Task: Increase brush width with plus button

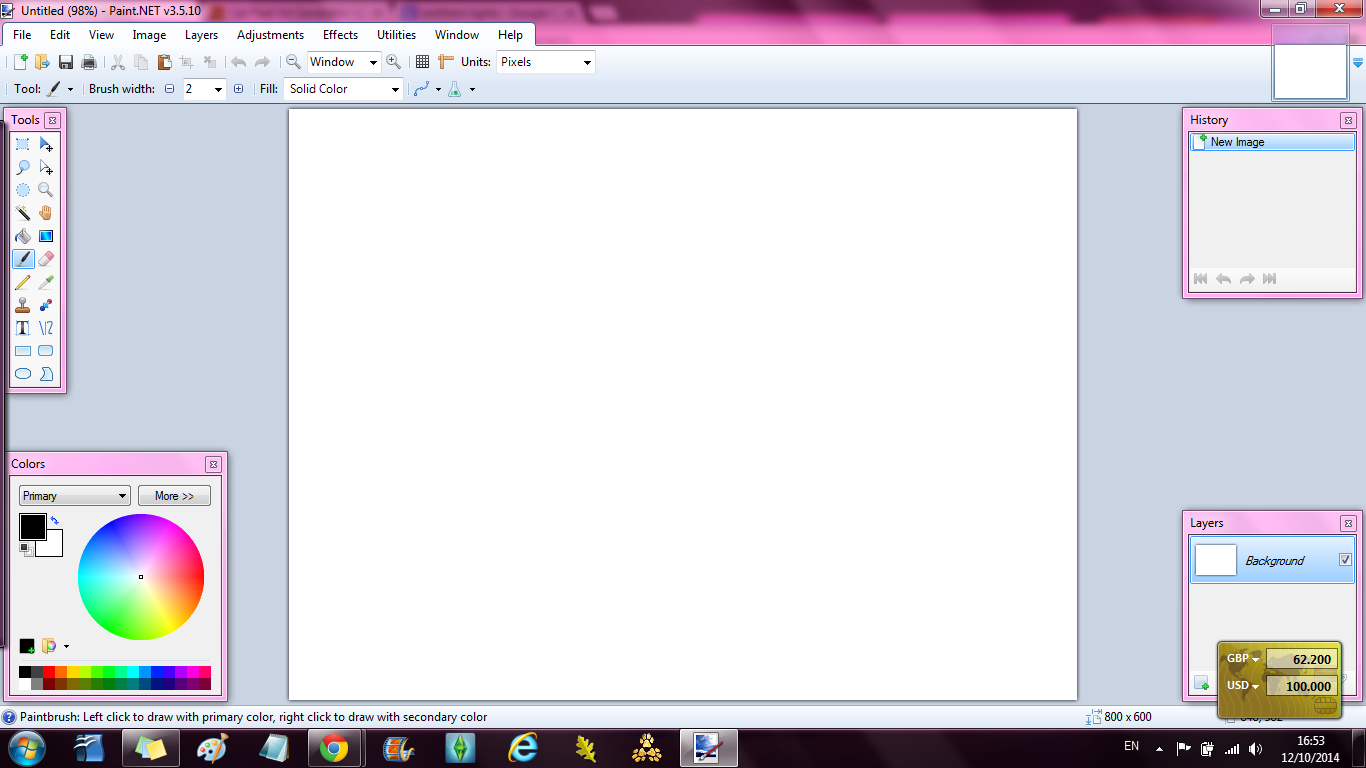Action: pyautogui.click(x=238, y=89)
